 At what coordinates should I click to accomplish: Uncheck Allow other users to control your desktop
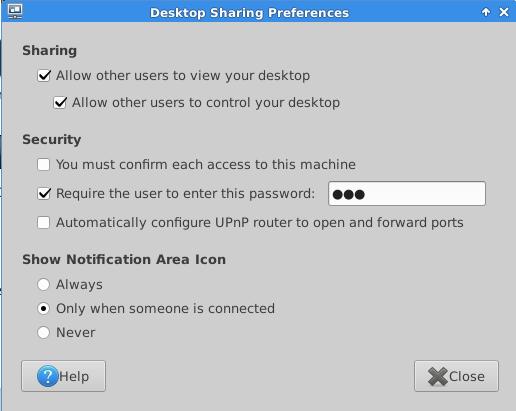click(60, 102)
